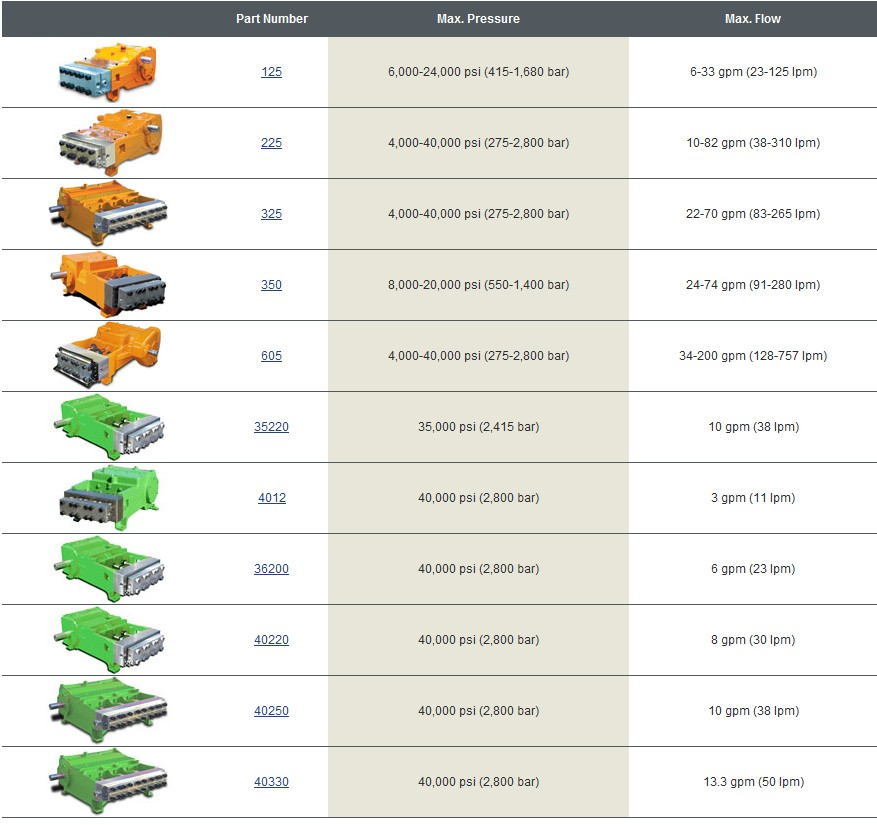Visit the 40220 pump page link
Image resolution: width=877 pixels, height=825 pixels.
271,640
